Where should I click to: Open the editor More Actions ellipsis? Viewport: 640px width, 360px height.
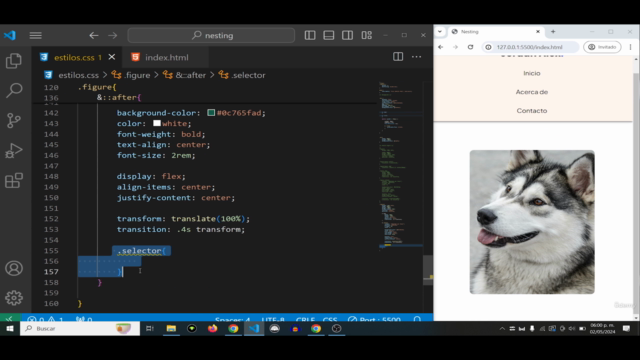click(416, 57)
